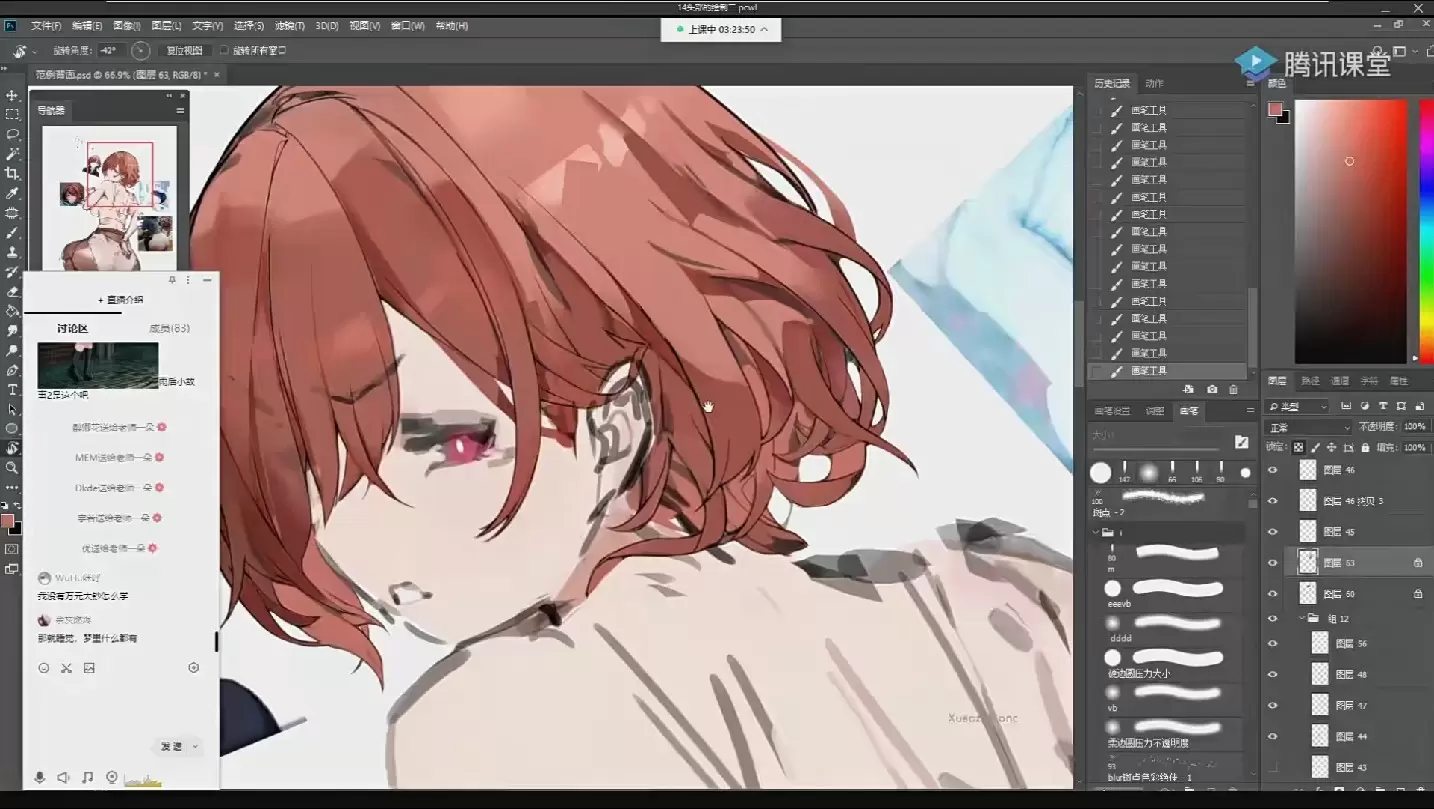Viewport: 1434px width, 809px height.
Task: Hide layer 图层 46 with eye icon
Action: pyautogui.click(x=1272, y=470)
